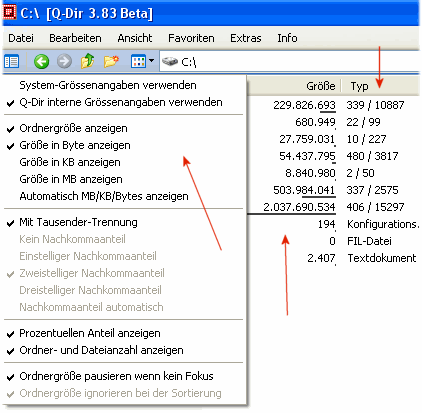The height and width of the screenshot is (413, 422).
Task: Click the view mode grid icon
Action: [138, 61]
